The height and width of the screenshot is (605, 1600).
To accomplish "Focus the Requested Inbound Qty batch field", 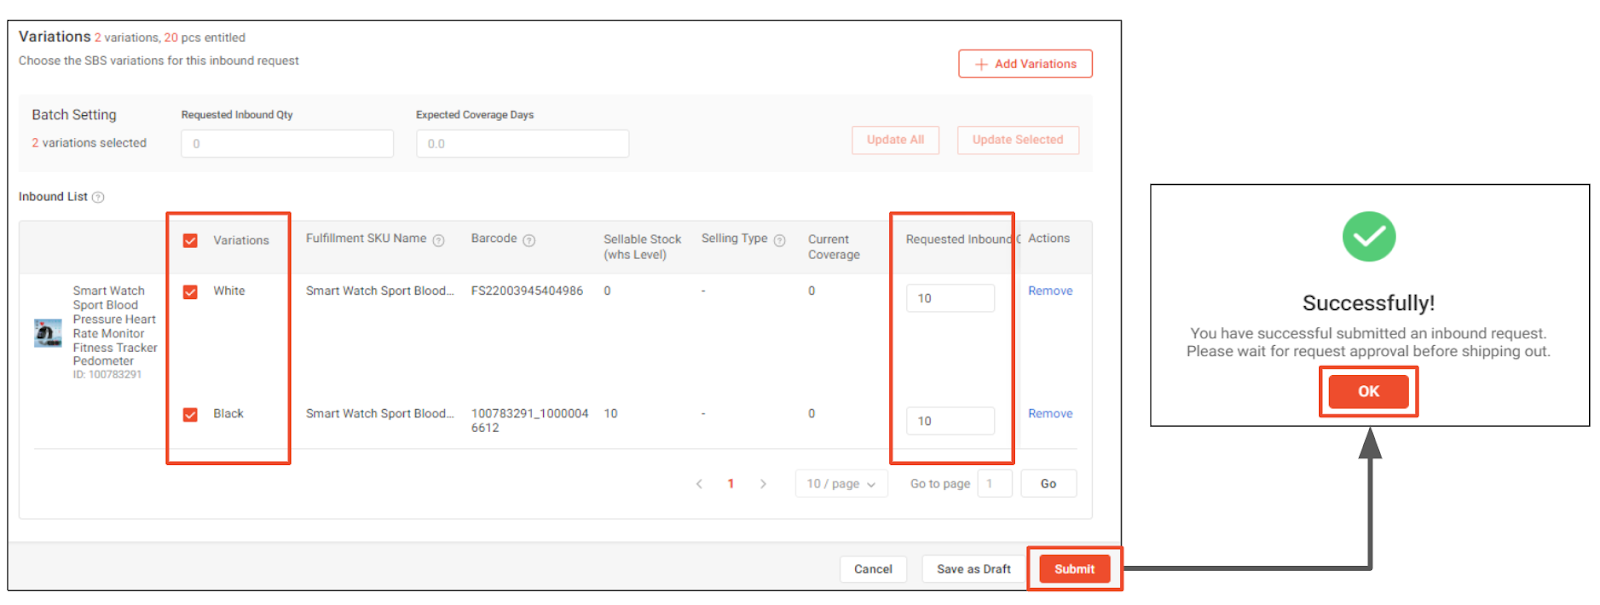I will (287, 144).
